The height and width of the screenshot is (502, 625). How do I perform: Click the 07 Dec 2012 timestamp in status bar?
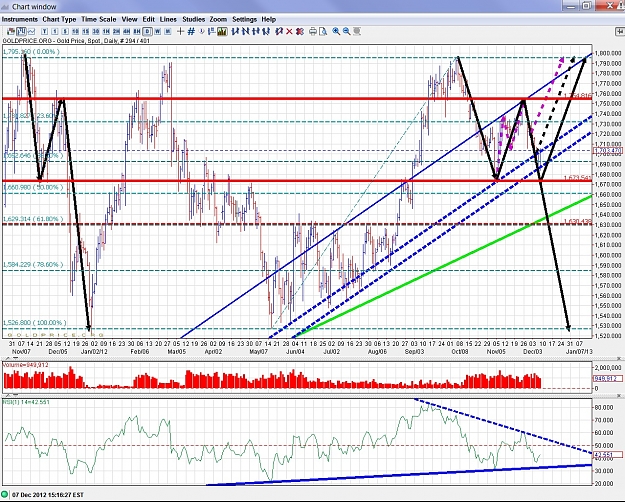coord(48,495)
